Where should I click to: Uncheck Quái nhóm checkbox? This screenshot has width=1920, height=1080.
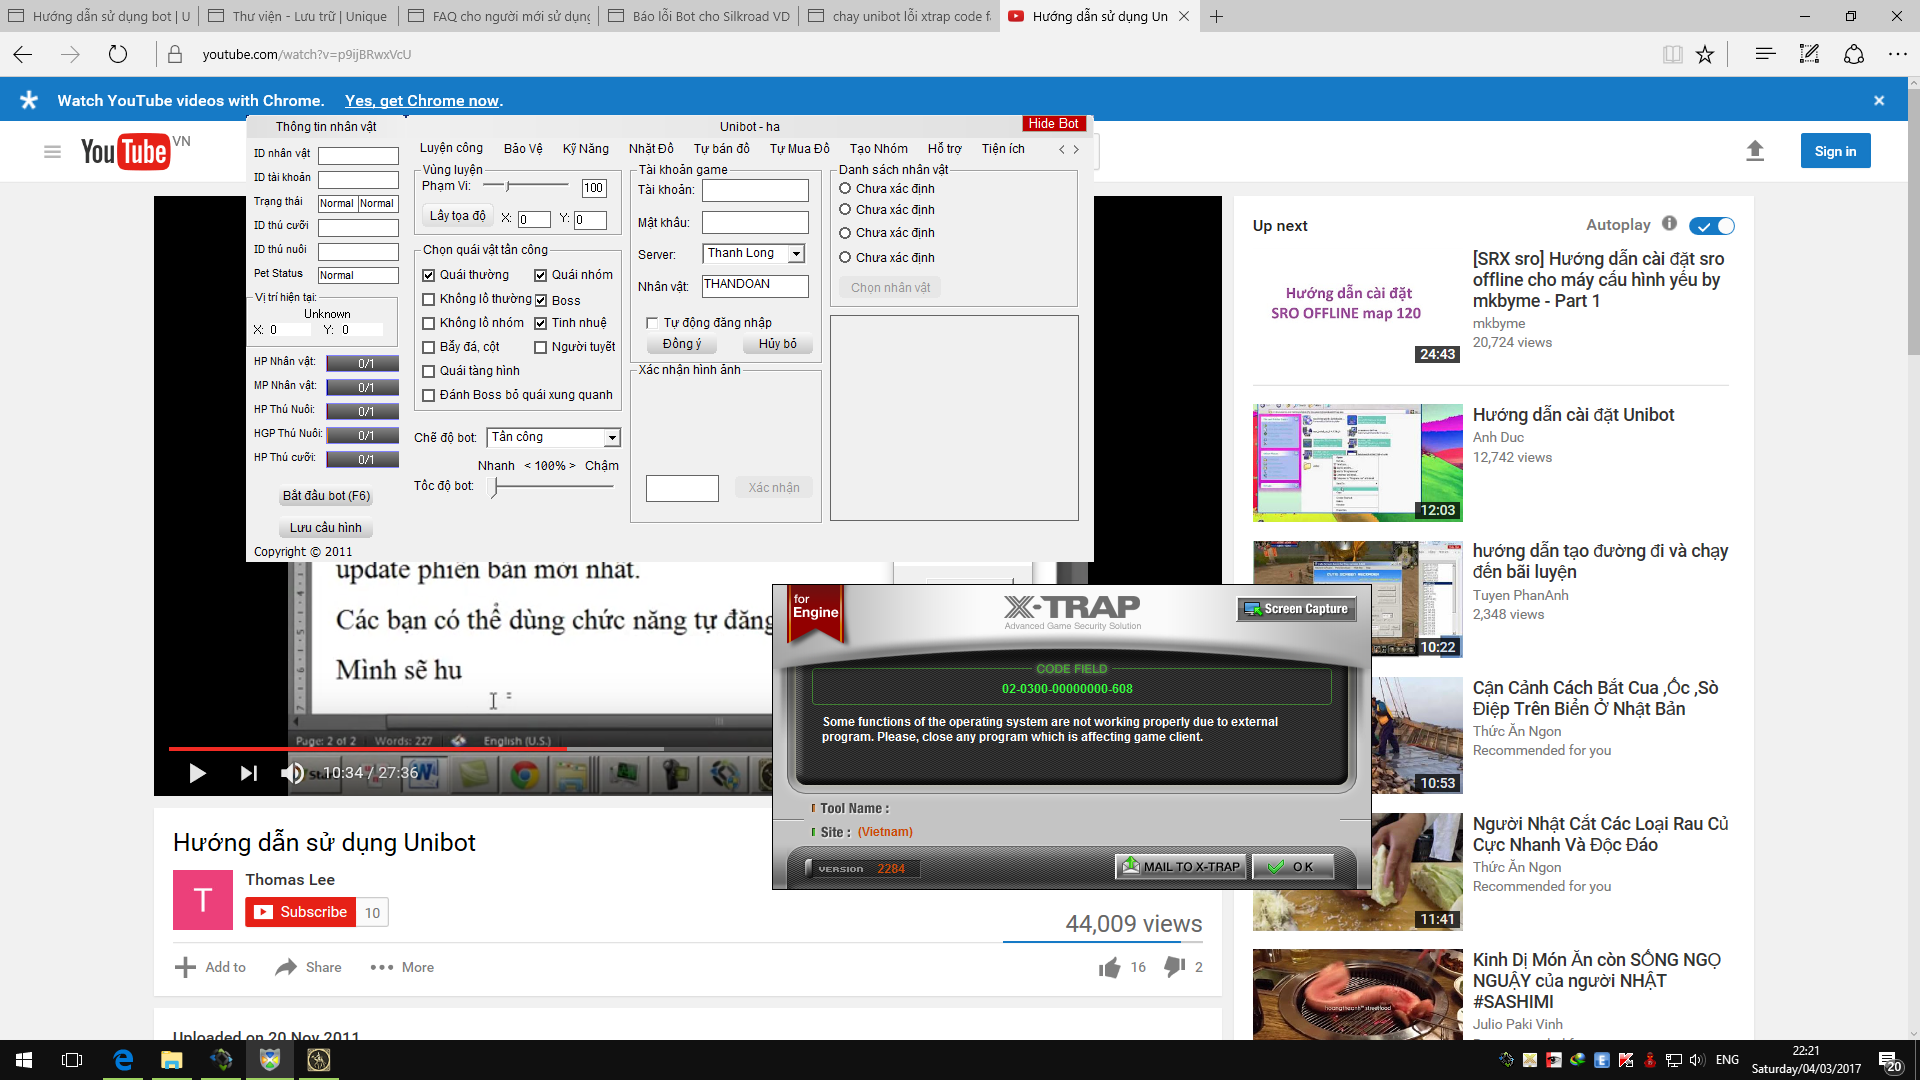point(540,275)
